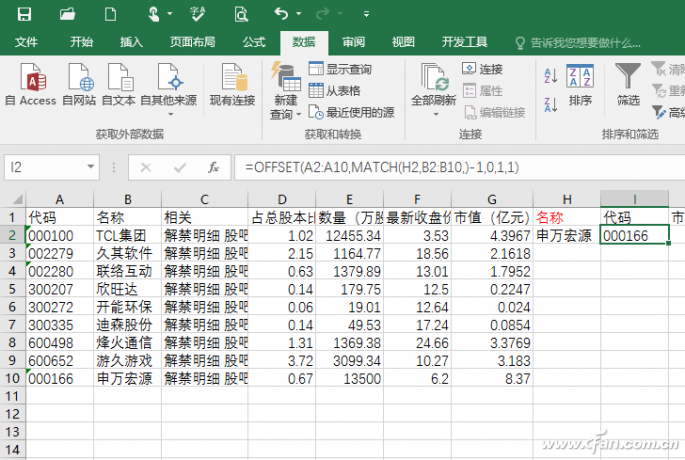Select column H header
The image size is (685, 460).
pos(567,200)
